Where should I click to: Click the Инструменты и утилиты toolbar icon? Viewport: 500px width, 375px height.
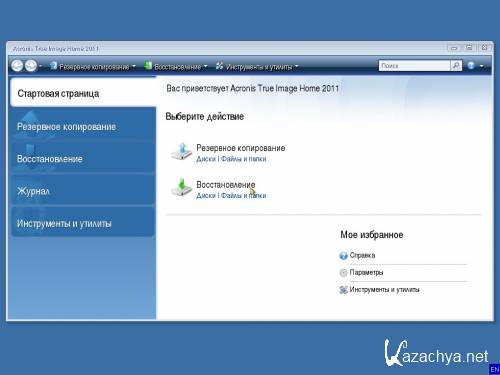tap(219, 66)
